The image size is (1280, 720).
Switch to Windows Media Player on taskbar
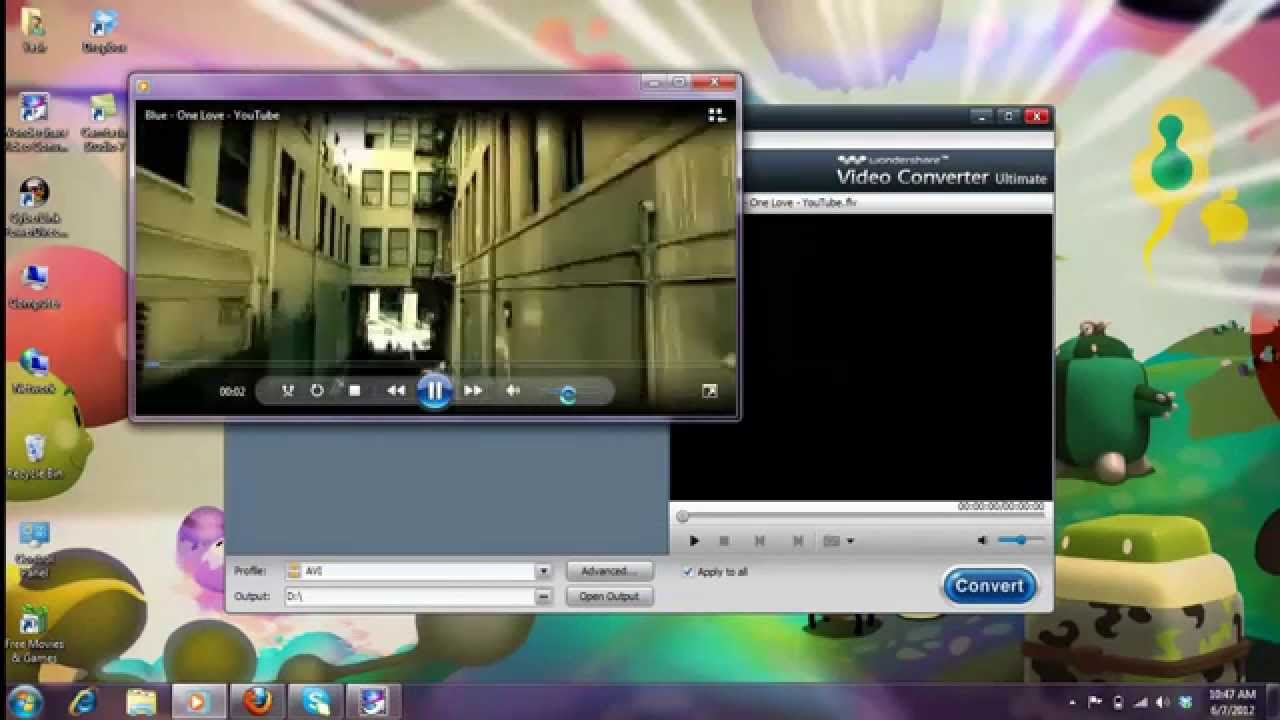(x=198, y=700)
